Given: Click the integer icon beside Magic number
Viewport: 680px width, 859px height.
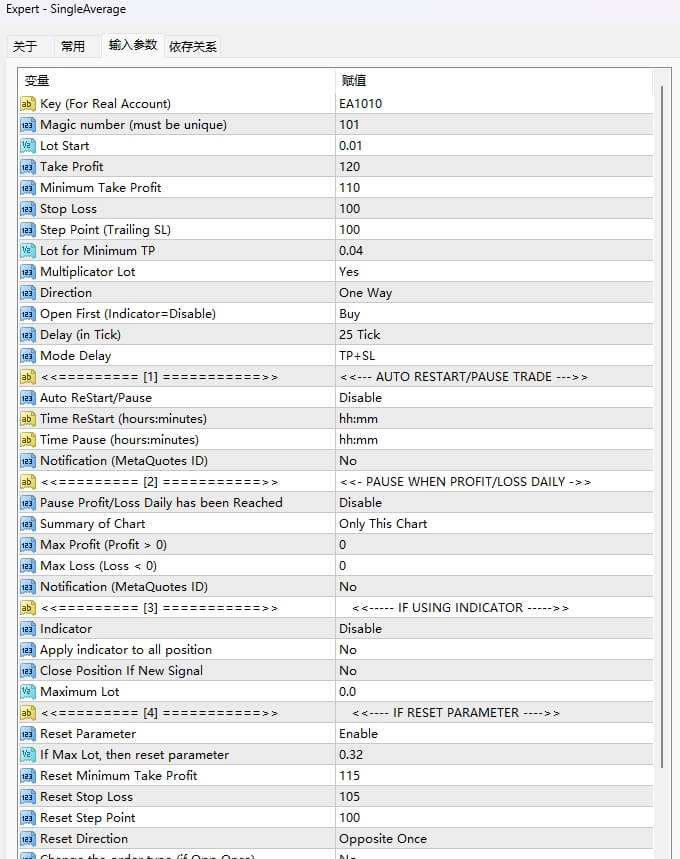Looking at the screenshot, I should click(x=27, y=125).
